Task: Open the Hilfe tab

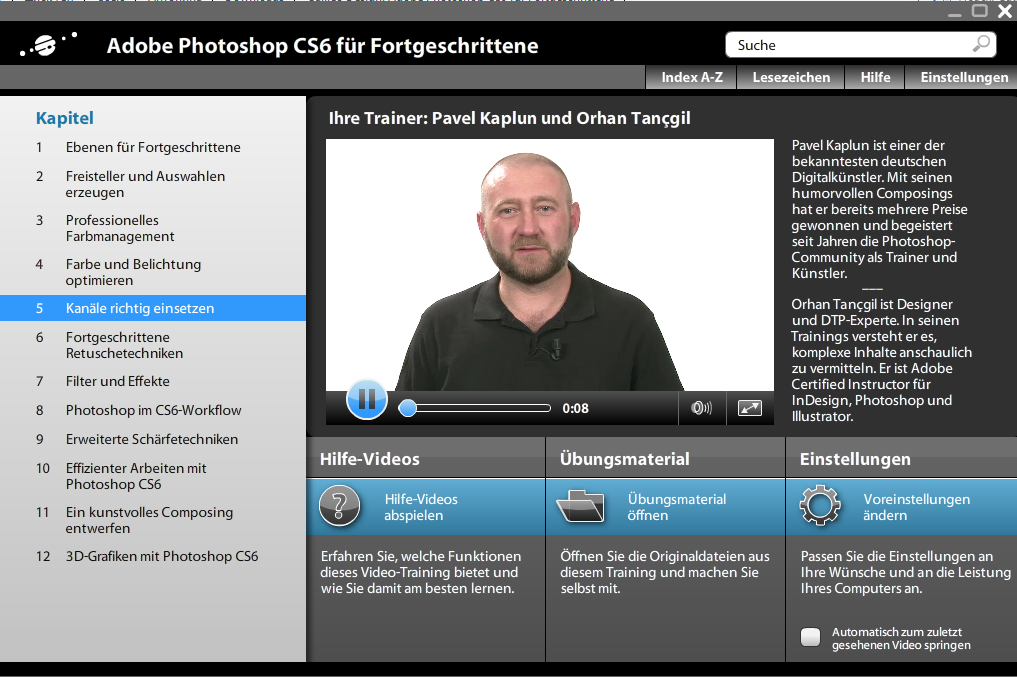Action: click(875, 77)
